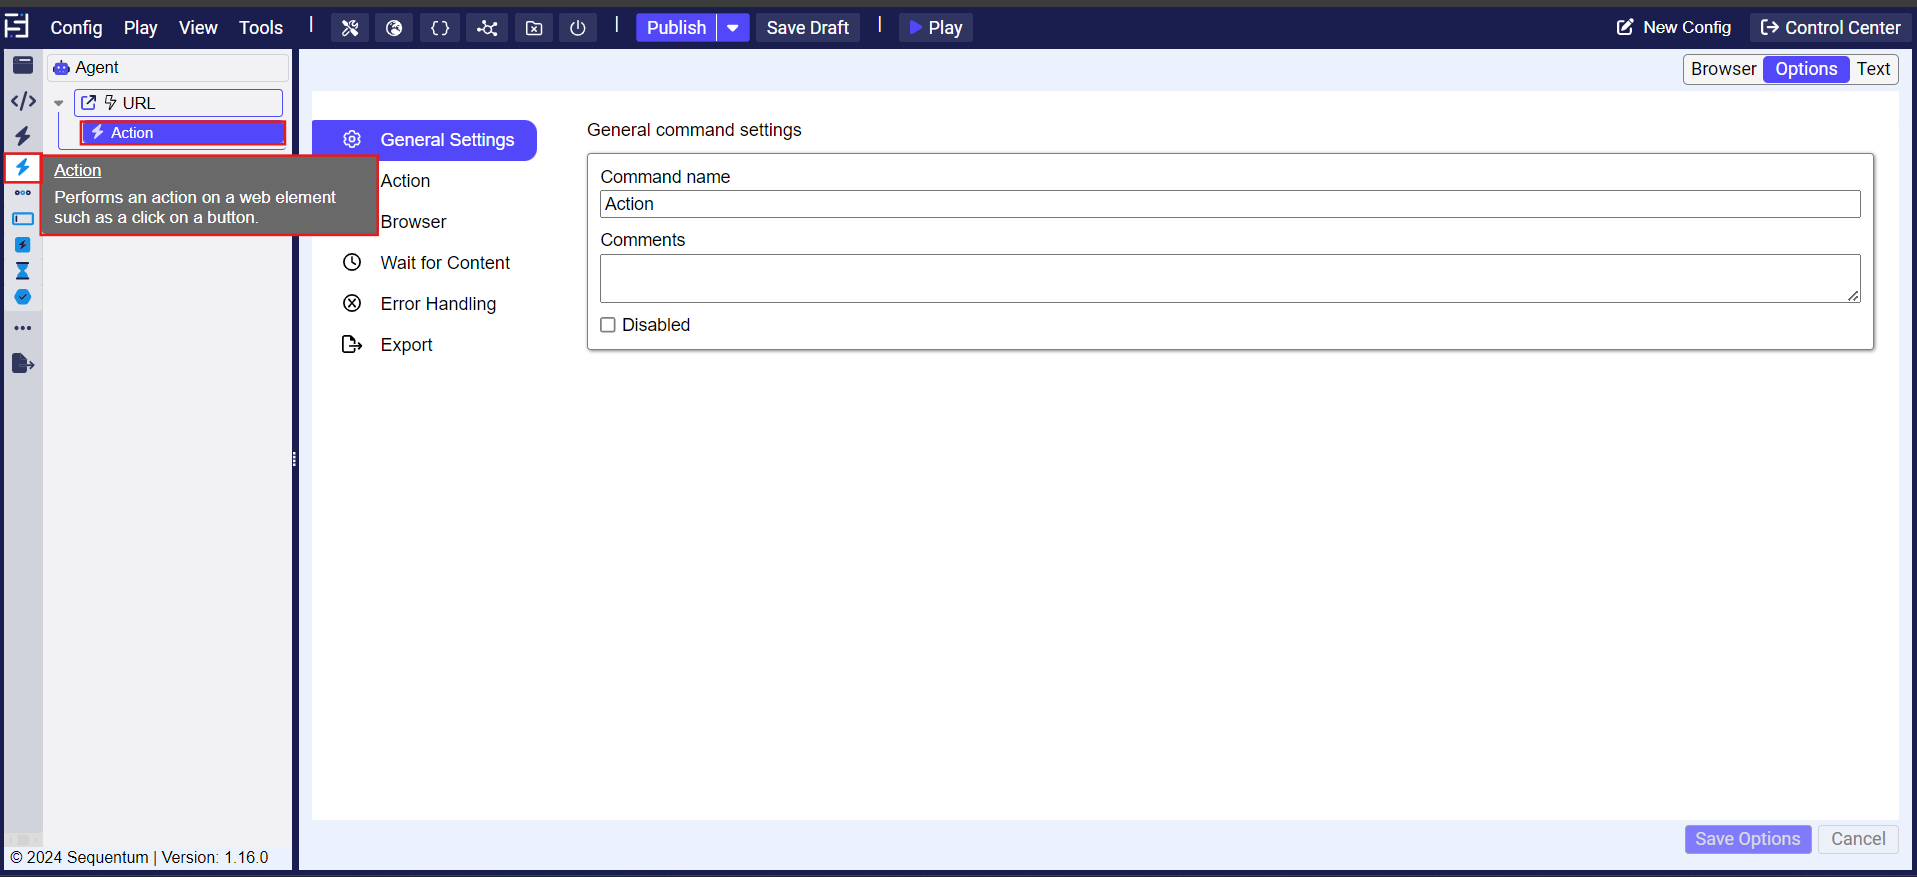Image resolution: width=1917 pixels, height=877 pixels.
Task: Open the Play menu
Action: tap(140, 28)
